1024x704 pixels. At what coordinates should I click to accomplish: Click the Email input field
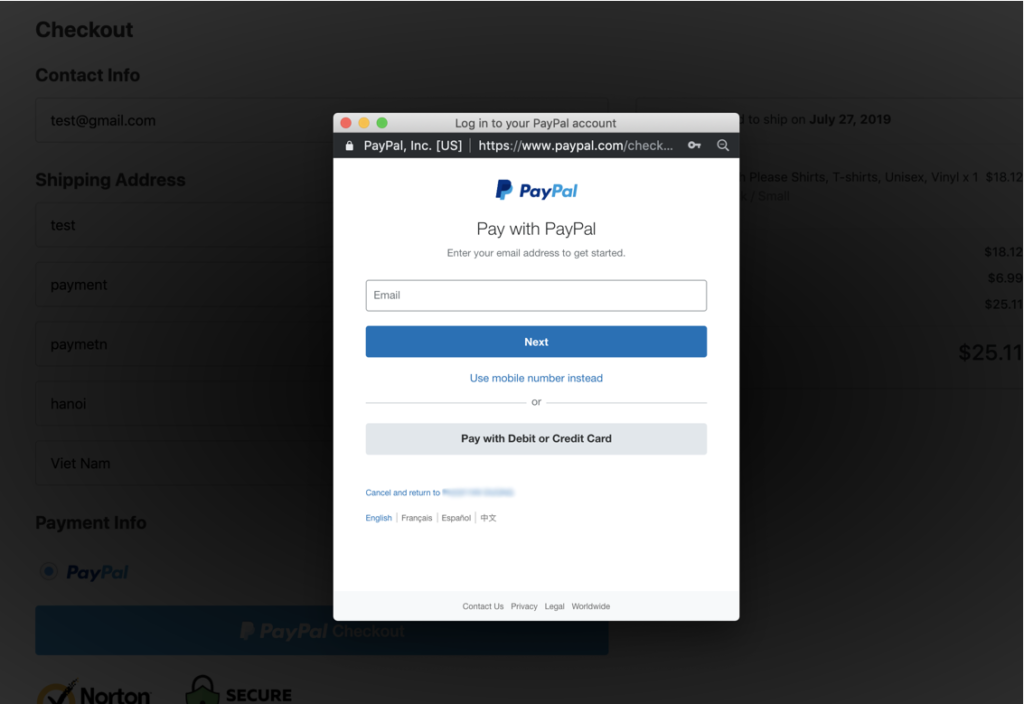tap(536, 295)
